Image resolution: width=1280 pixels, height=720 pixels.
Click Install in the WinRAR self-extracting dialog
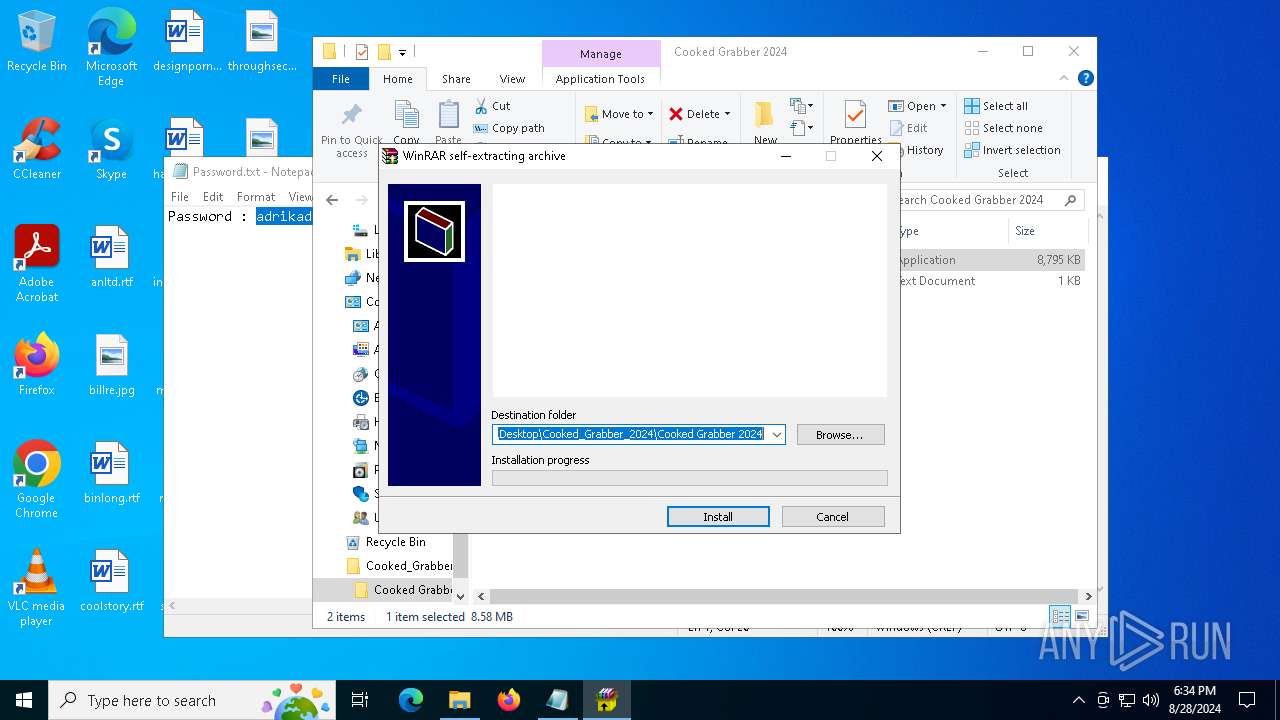[718, 517]
